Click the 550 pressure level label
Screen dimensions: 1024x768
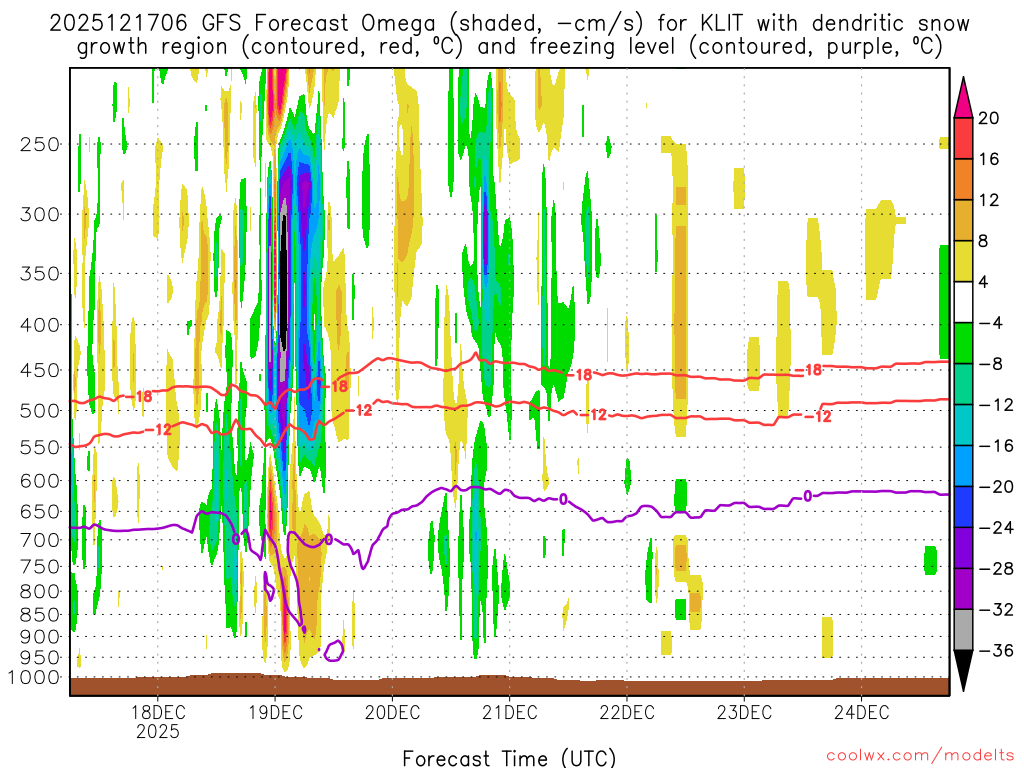tap(40, 447)
